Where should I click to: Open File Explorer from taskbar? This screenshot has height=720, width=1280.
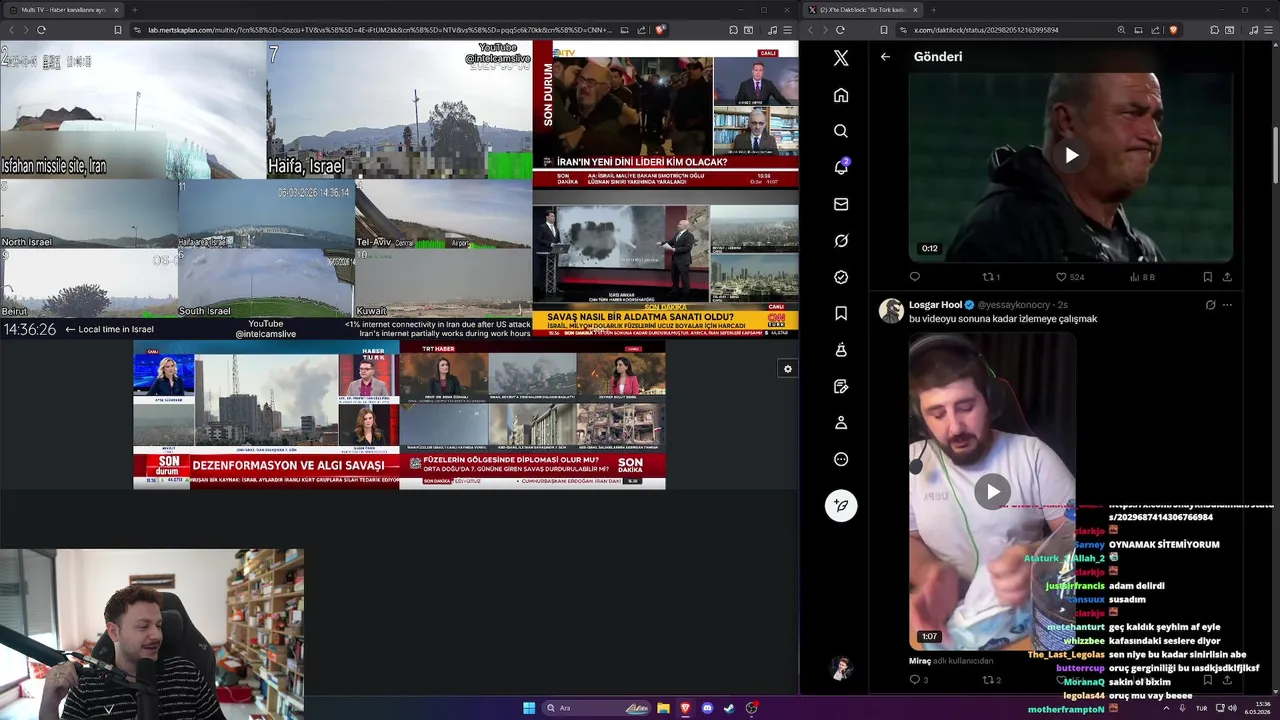(663, 708)
